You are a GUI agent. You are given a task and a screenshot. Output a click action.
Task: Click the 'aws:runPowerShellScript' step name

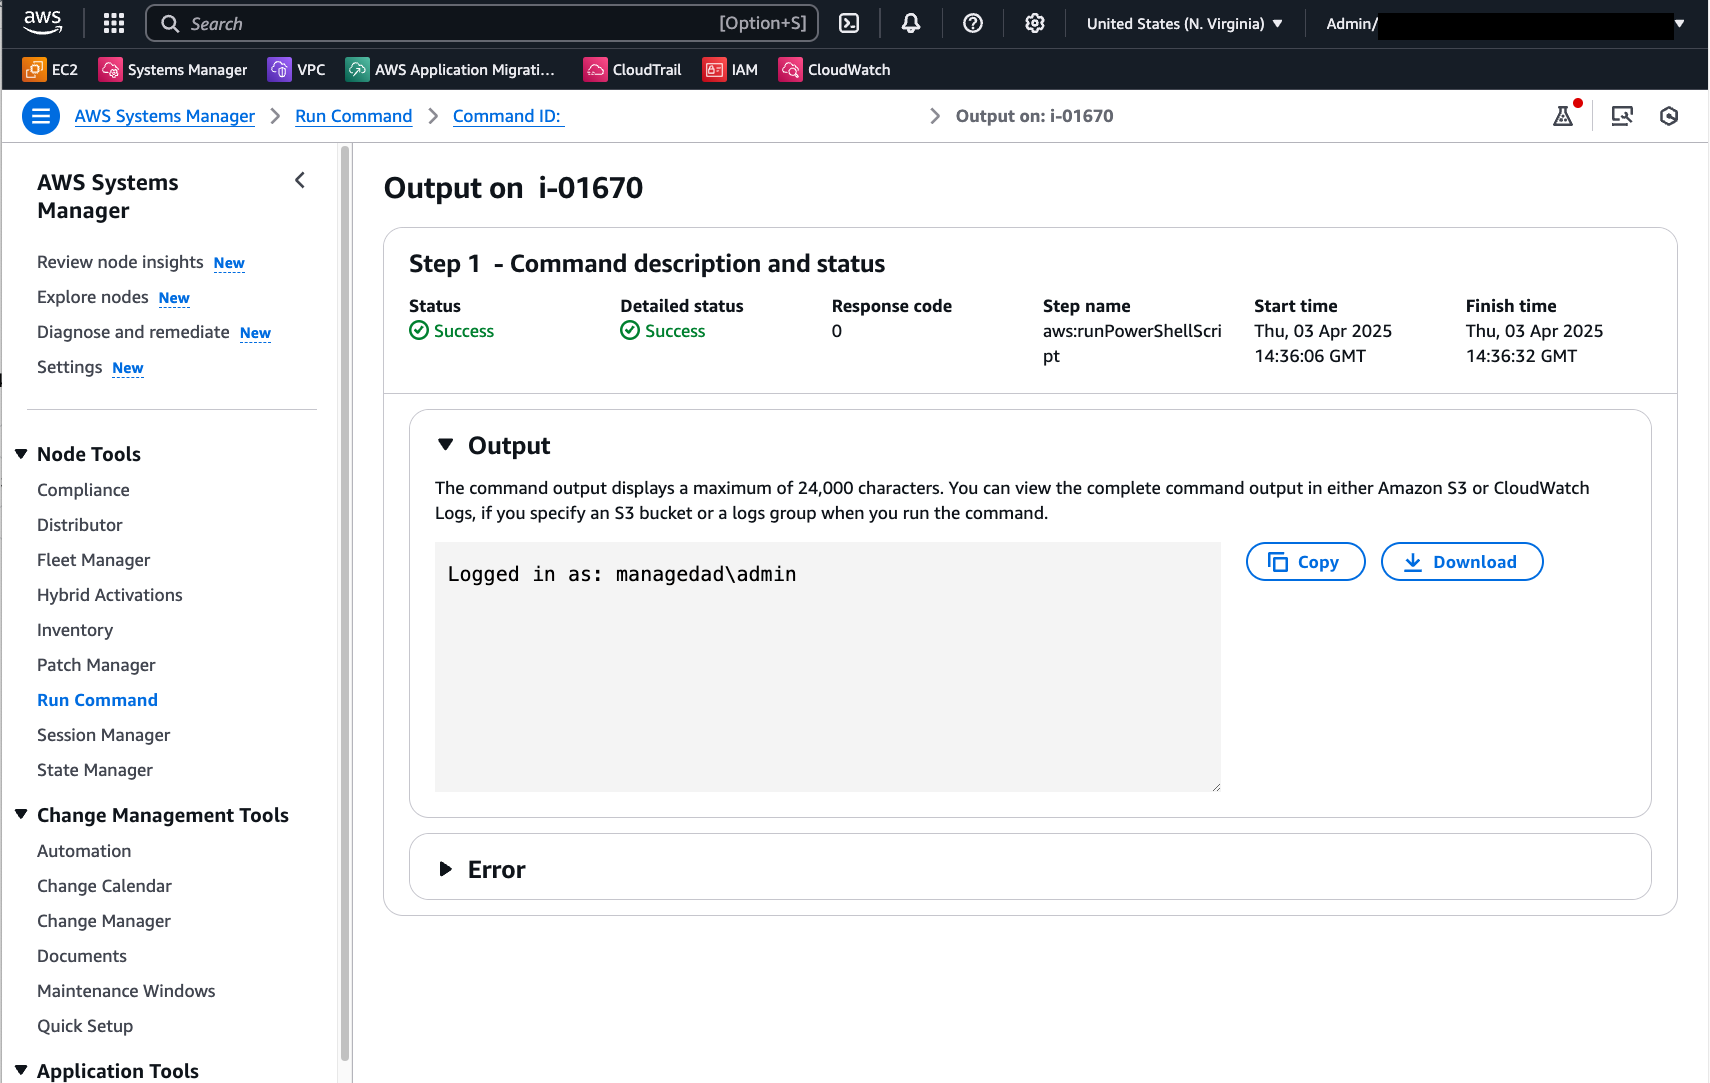(x=1132, y=343)
